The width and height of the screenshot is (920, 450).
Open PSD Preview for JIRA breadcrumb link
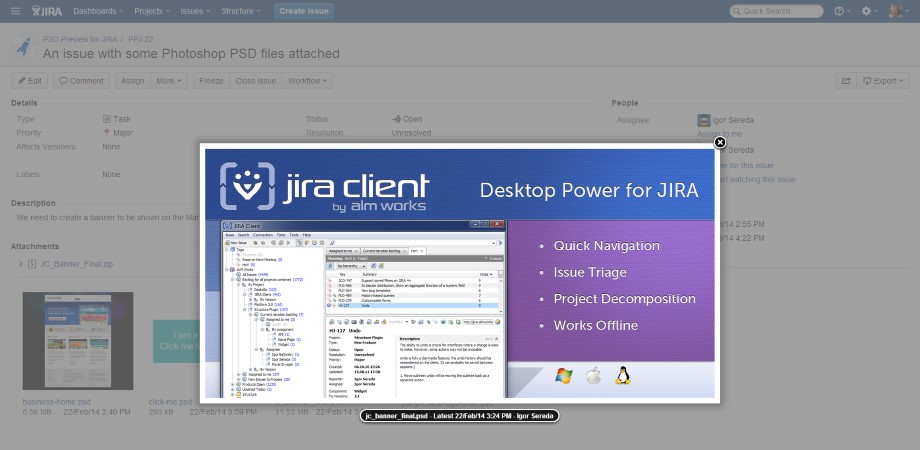[80, 39]
